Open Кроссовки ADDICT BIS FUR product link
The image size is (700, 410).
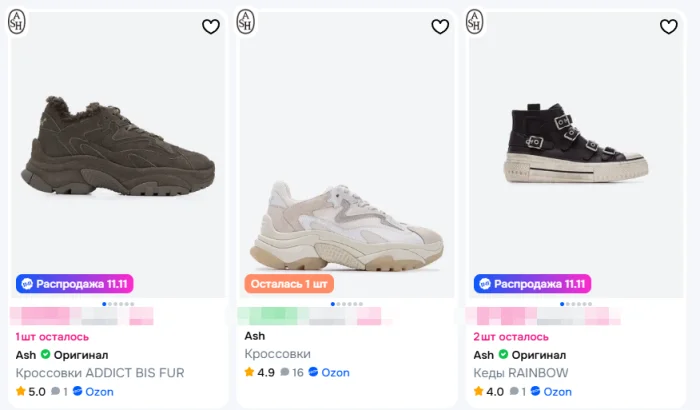(100, 373)
